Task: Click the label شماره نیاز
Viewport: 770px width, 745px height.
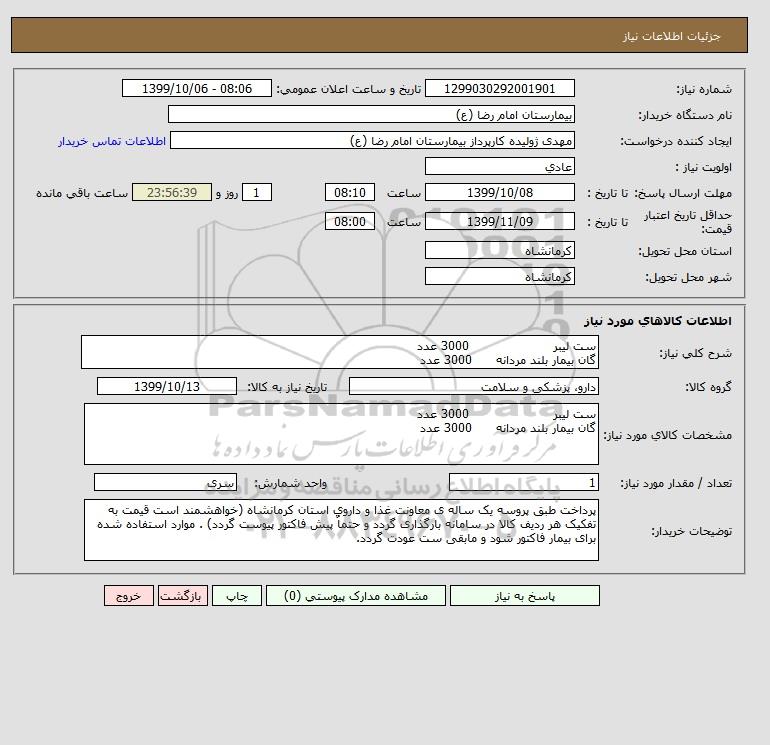Action: [704, 89]
